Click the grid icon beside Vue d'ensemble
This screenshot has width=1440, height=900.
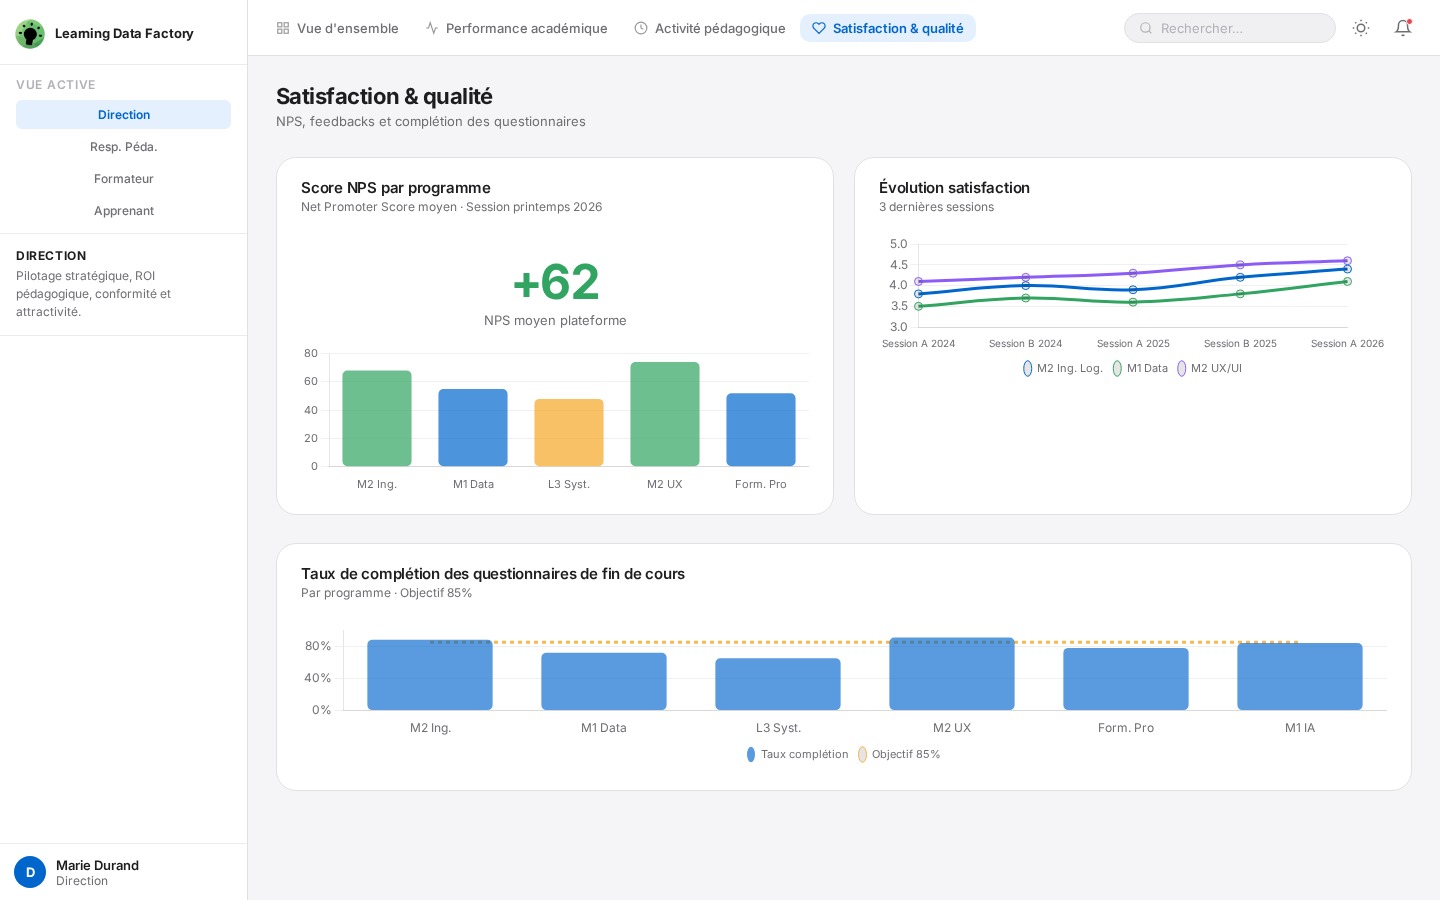283,28
